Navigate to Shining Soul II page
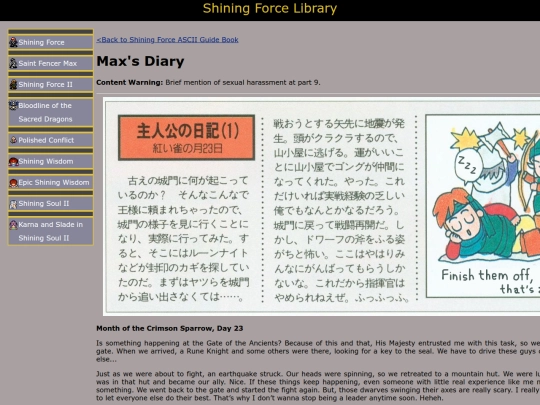This screenshot has height=405, width=540. [51, 204]
